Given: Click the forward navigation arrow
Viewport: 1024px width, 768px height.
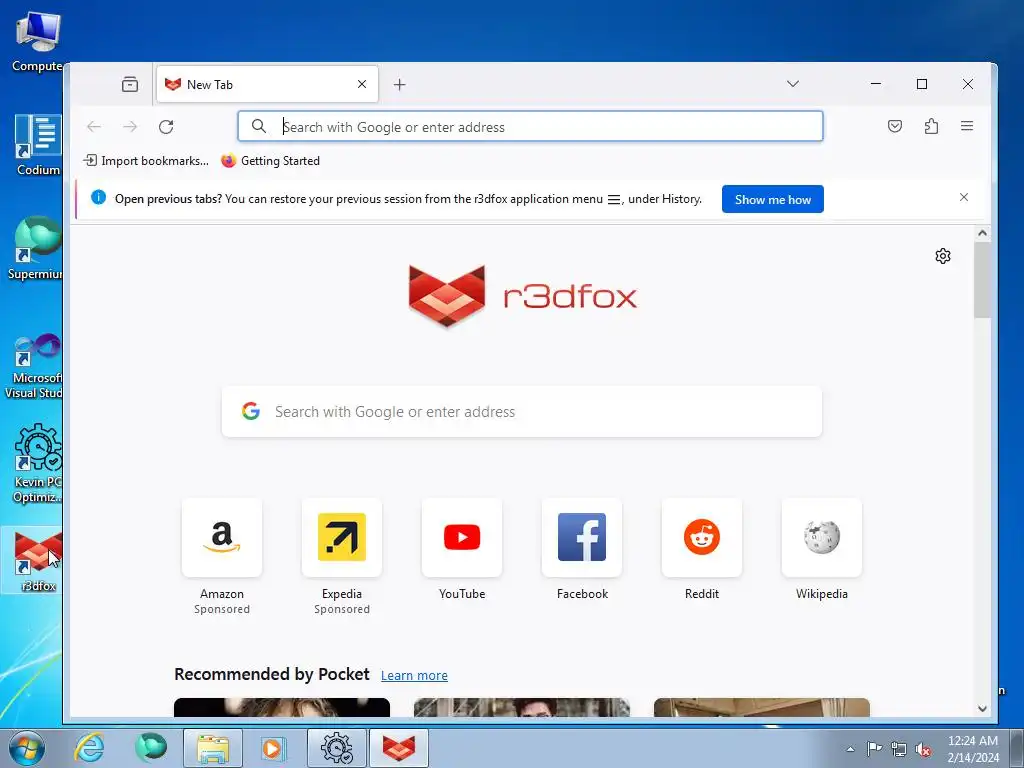Looking at the screenshot, I should point(131,127).
